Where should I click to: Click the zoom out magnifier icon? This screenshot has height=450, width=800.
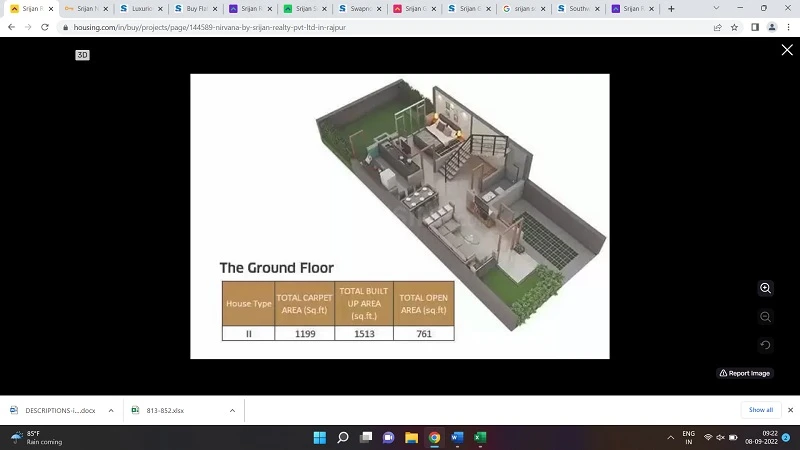pos(765,316)
